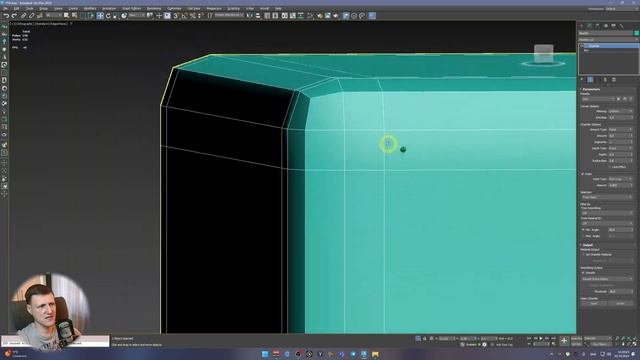Screen dimensions: 640x360
Task: Open the Group menu
Action: click(43, 8)
